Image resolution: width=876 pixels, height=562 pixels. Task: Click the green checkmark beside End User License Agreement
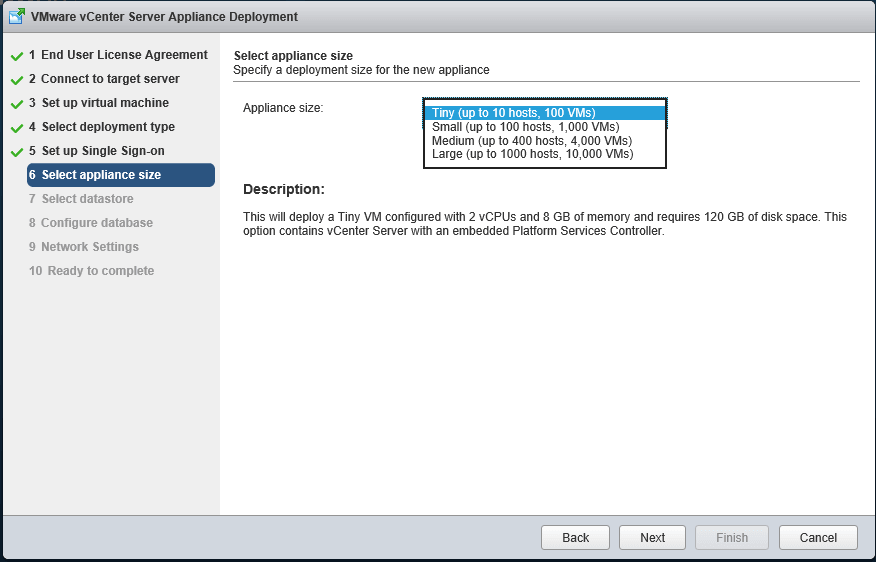click(17, 56)
